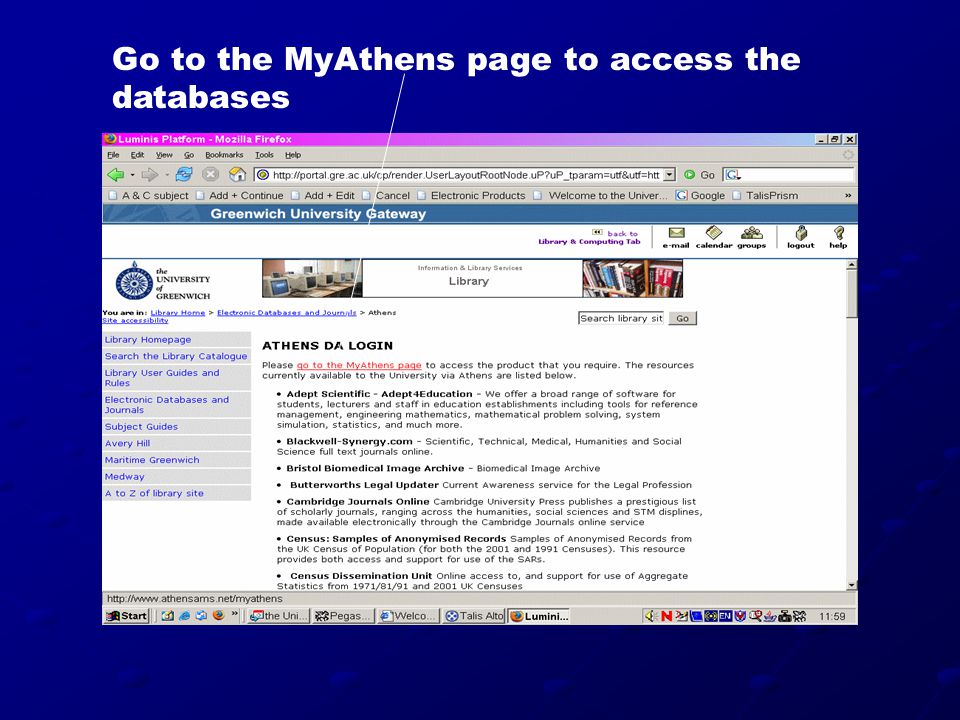Screen dimensions: 960x720
Task: Click in the Search library site field
Action: (x=621, y=318)
